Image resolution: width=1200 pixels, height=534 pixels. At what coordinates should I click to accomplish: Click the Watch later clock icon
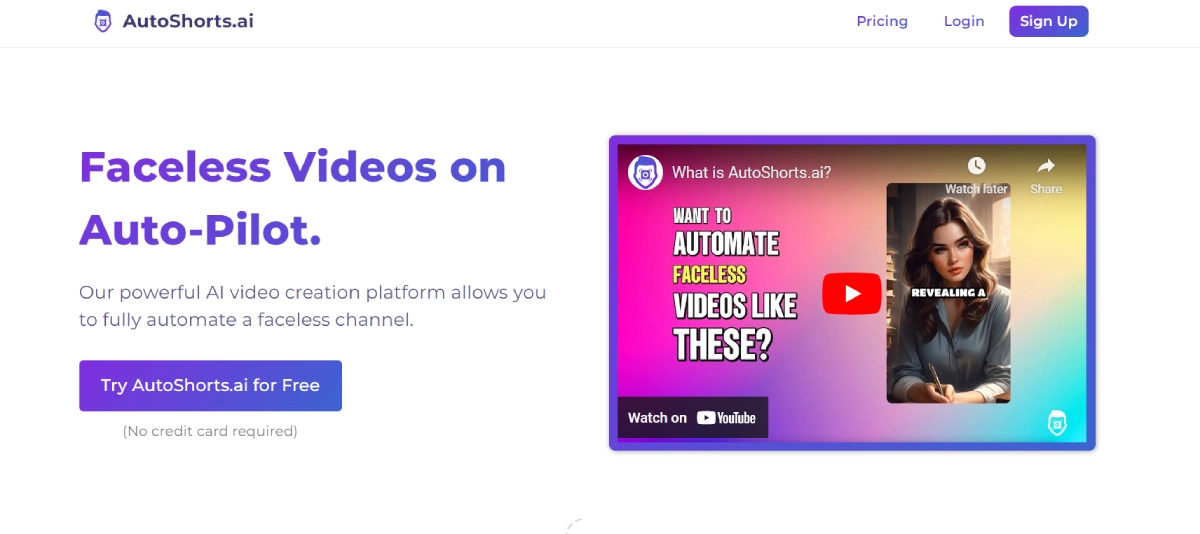point(976,166)
